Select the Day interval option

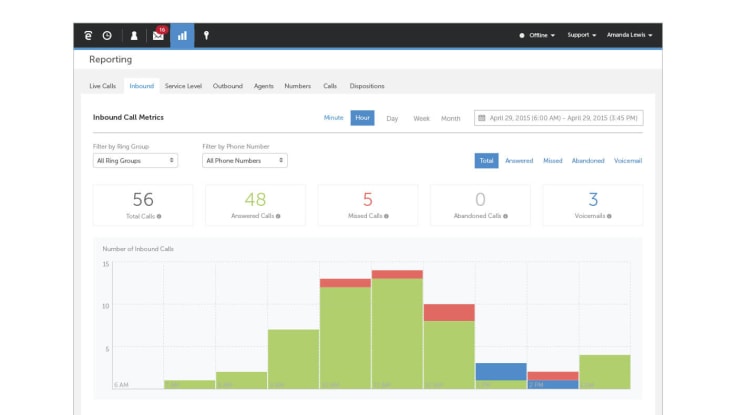392,118
